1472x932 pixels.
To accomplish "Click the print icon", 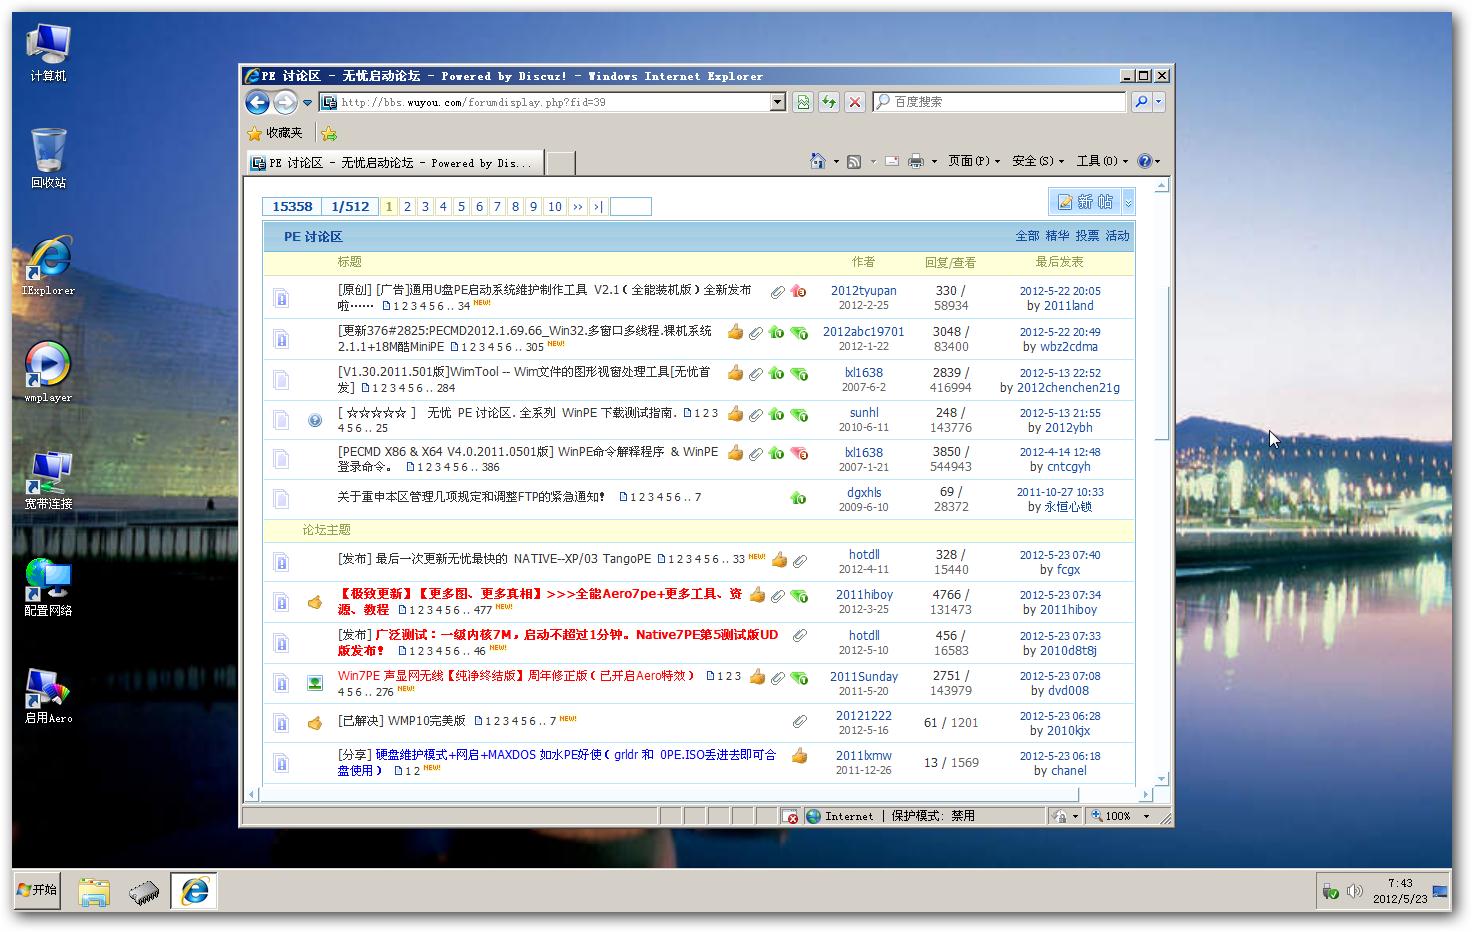I will [x=915, y=161].
